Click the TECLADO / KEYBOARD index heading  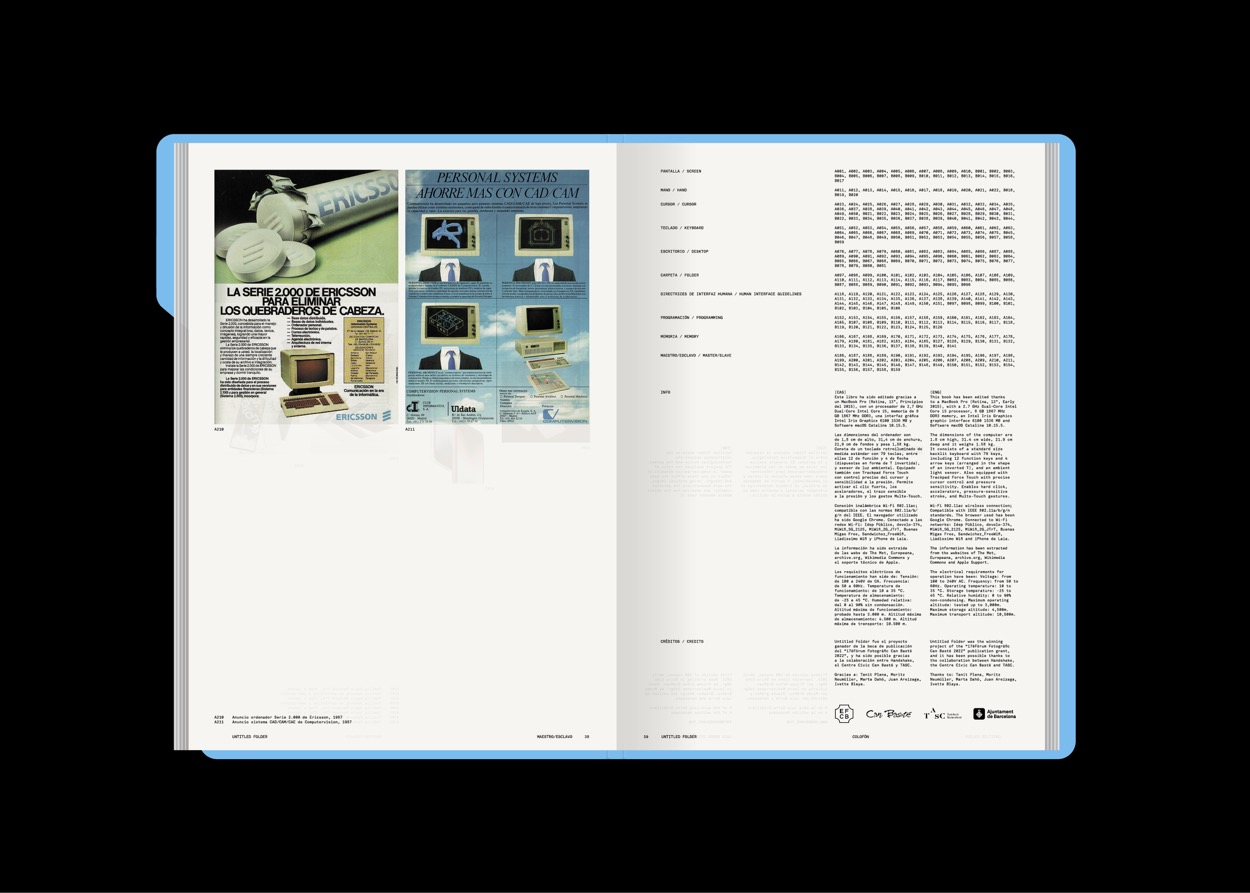coord(682,228)
